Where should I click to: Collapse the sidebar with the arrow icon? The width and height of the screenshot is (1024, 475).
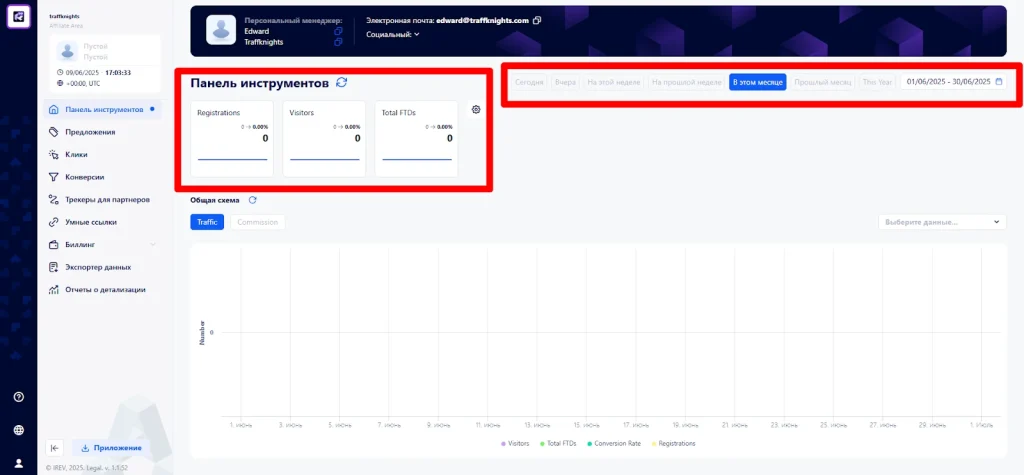[x=55, y=448]
